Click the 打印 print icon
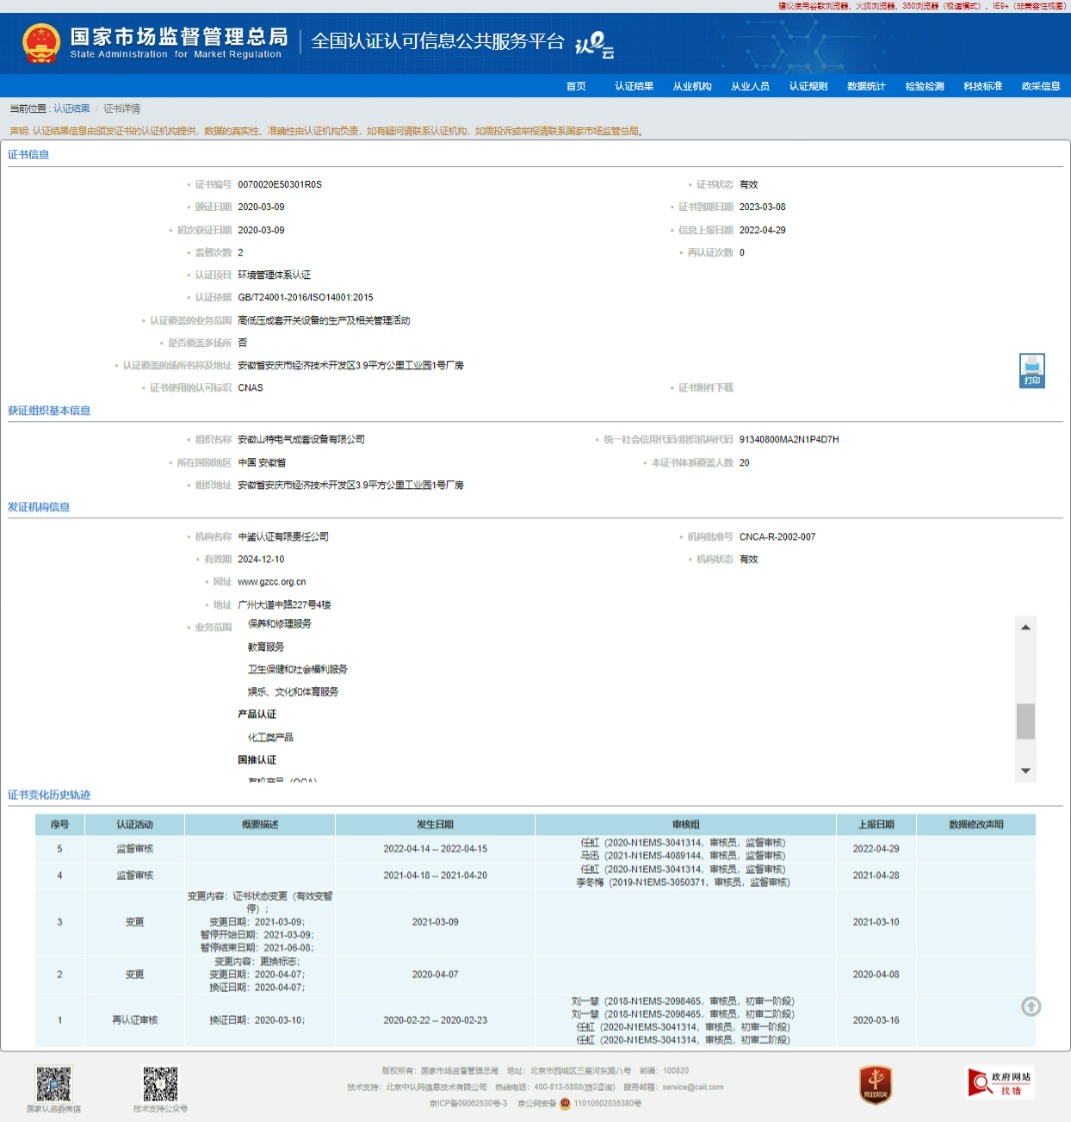Image resolution: width=1071 pixels, height=1122 pixels. pyautogui.click(x=1032, y=371)
